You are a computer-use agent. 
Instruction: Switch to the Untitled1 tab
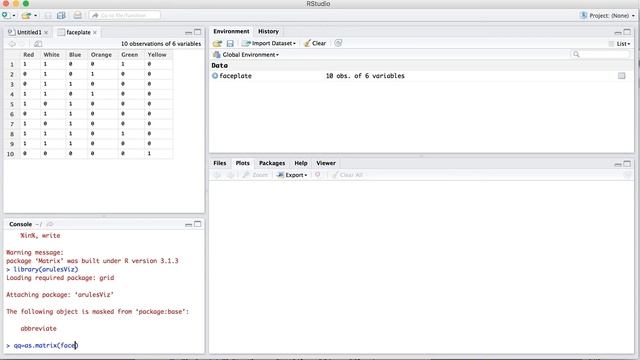click(x=29, y=32)
